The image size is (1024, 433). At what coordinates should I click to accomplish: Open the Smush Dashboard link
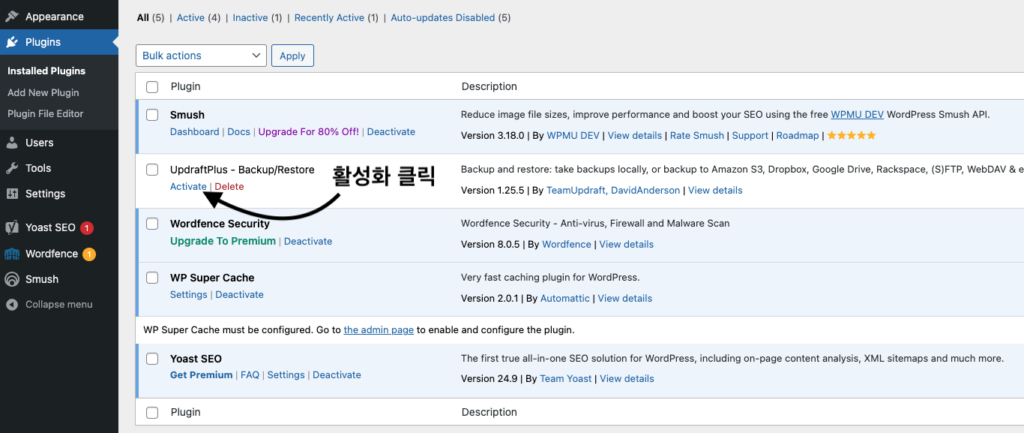195,131
